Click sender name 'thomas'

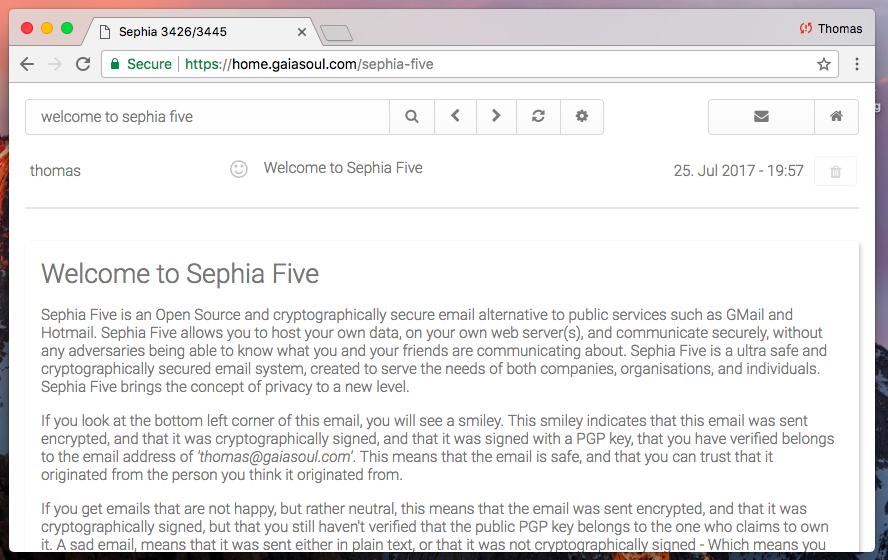[x=55, y=170]
